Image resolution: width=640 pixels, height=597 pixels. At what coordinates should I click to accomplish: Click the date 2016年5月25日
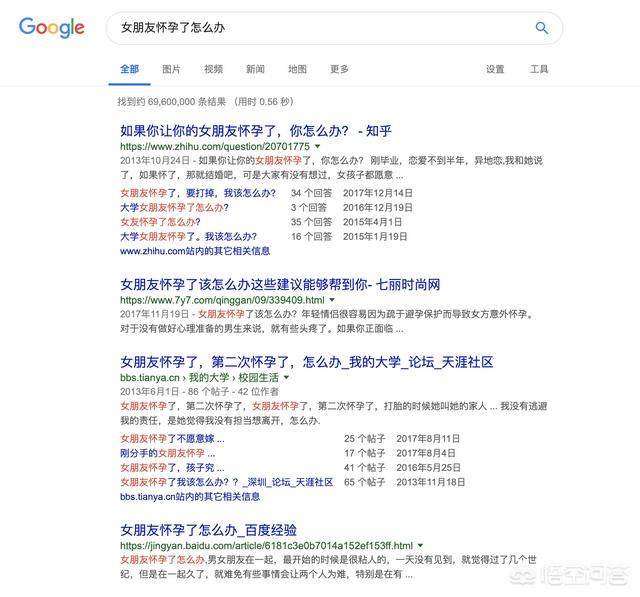(429, 468)
